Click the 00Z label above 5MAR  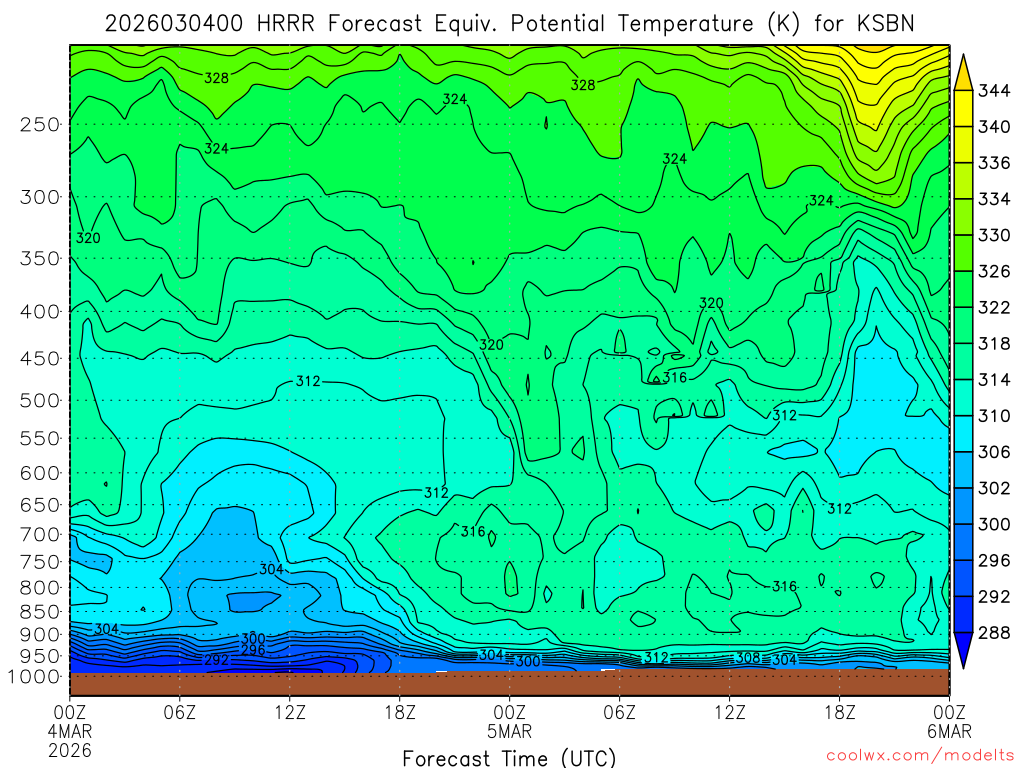509,712
